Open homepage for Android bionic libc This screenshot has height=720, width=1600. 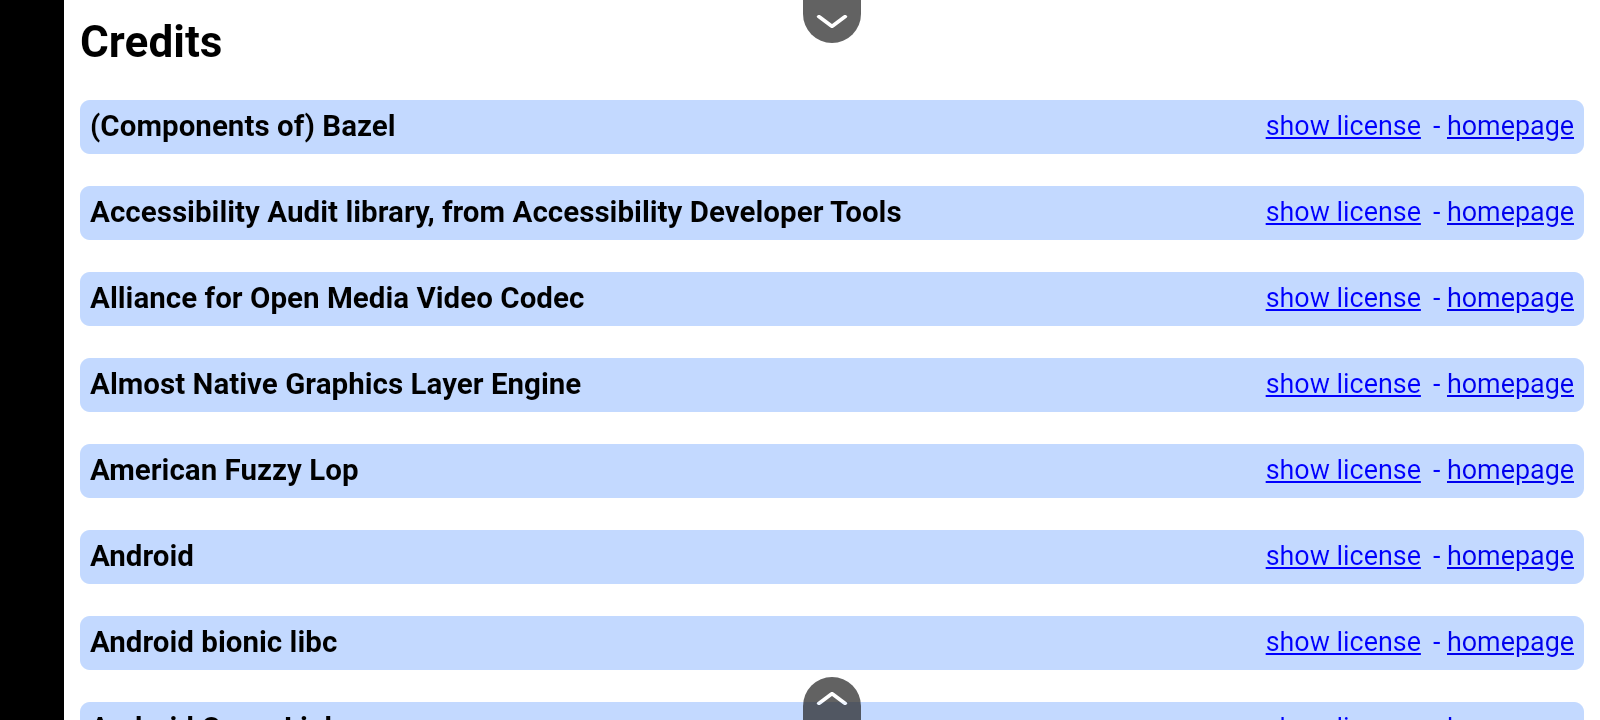click(1510, 642)
